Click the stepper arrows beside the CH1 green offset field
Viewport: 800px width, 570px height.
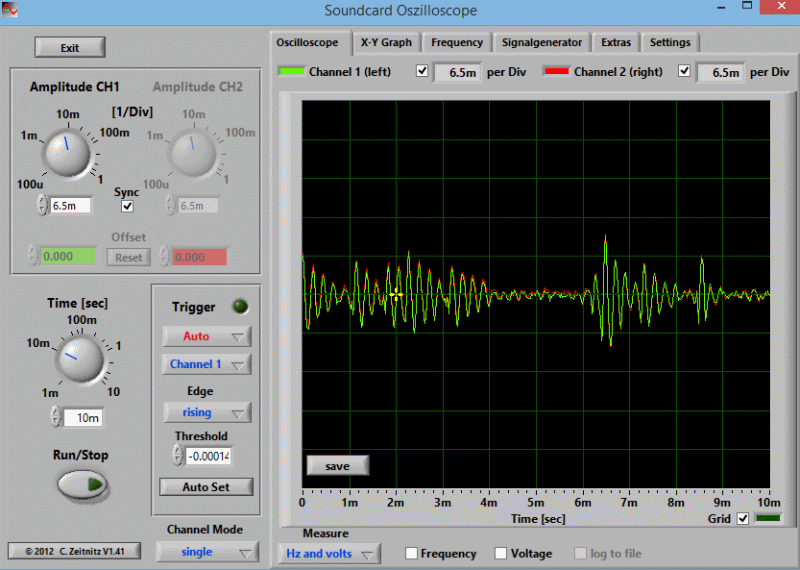33,256
